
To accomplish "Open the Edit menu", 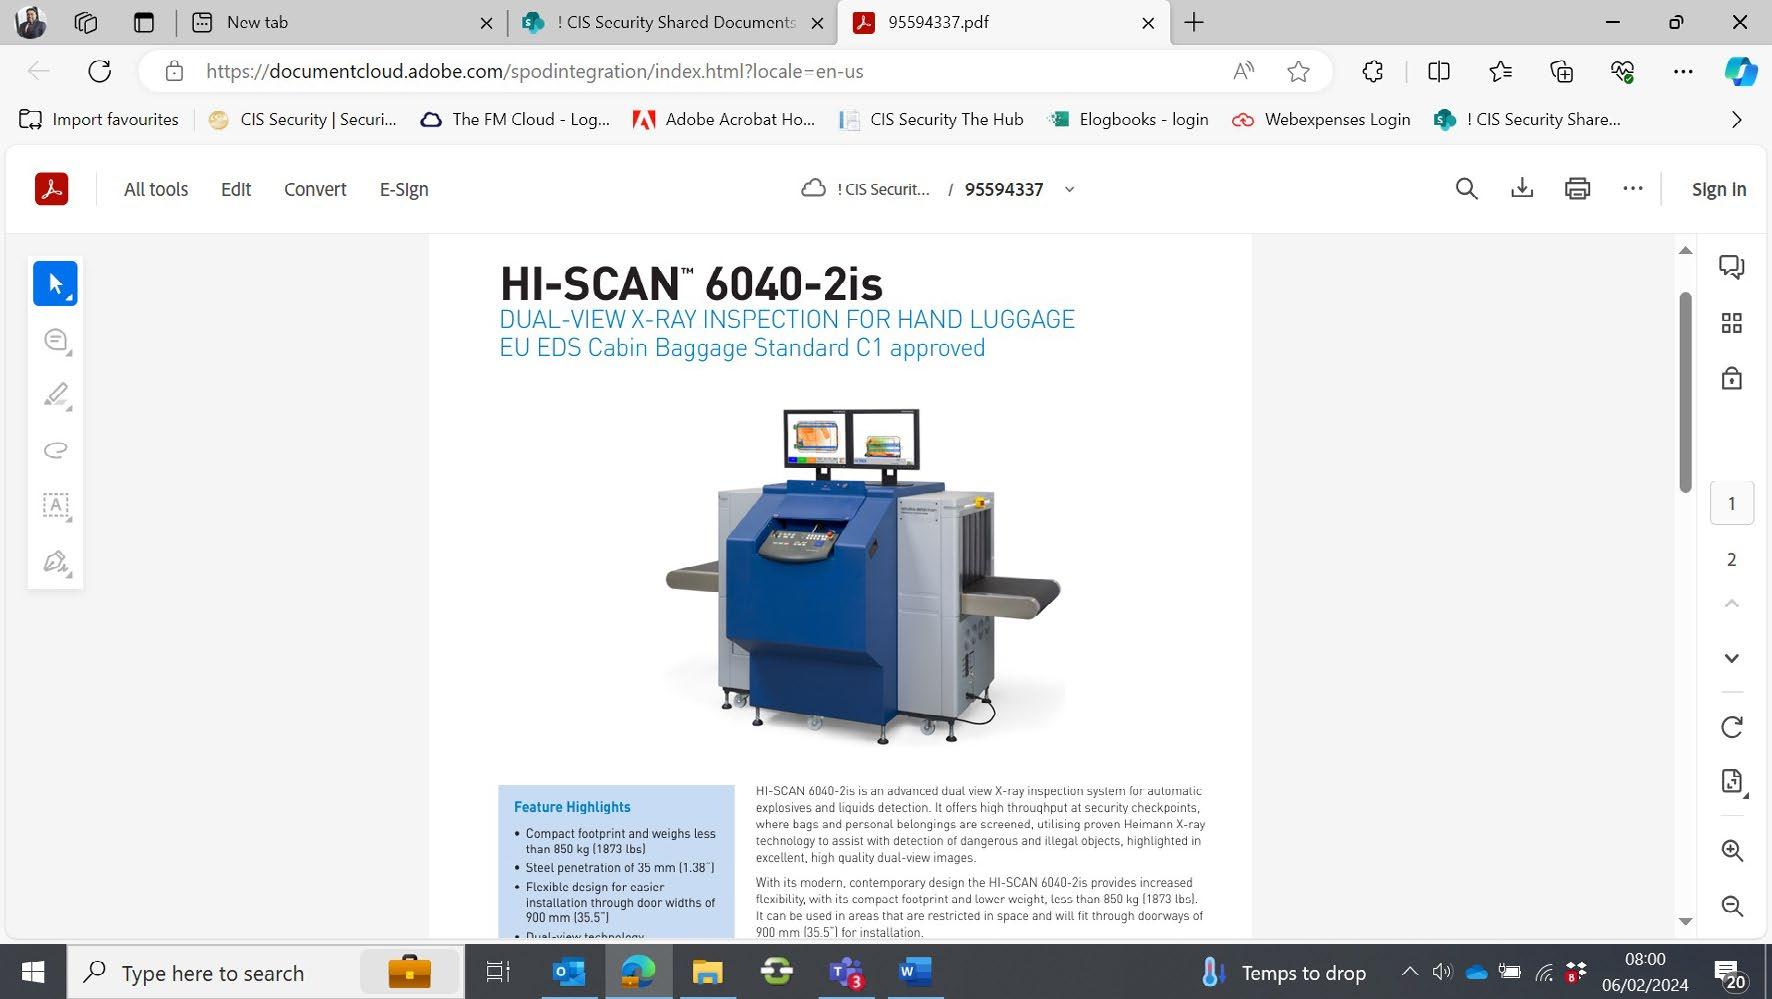I will (x=236, y=189).
